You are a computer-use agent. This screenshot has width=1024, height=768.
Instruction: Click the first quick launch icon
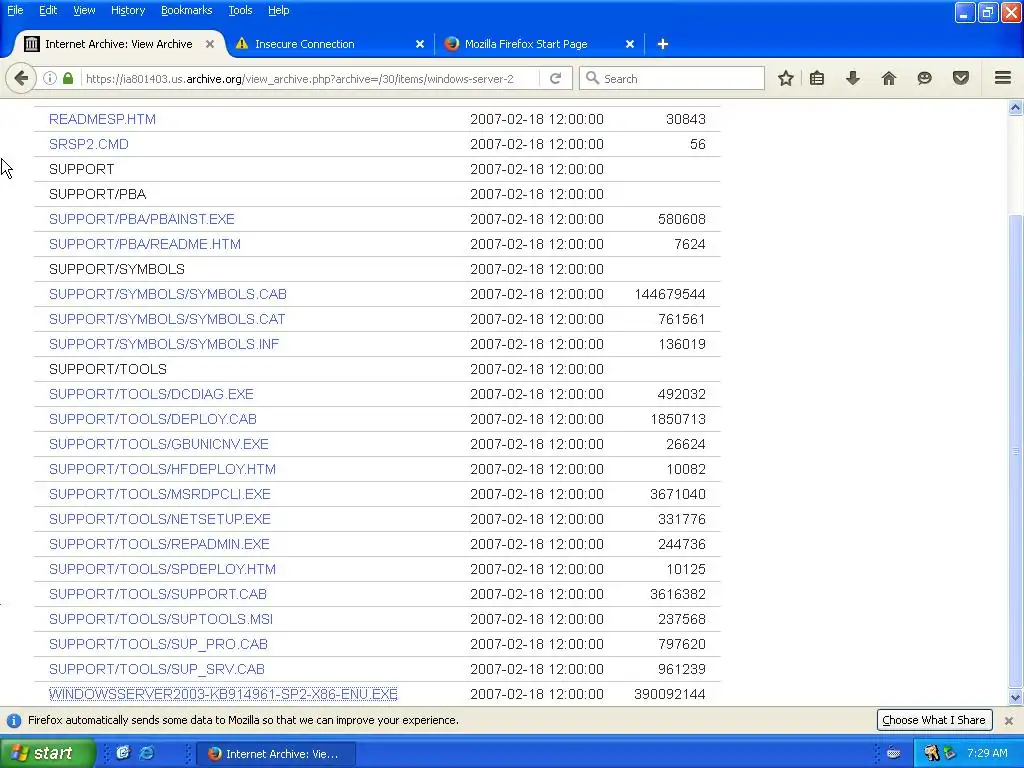click(123, 753)
